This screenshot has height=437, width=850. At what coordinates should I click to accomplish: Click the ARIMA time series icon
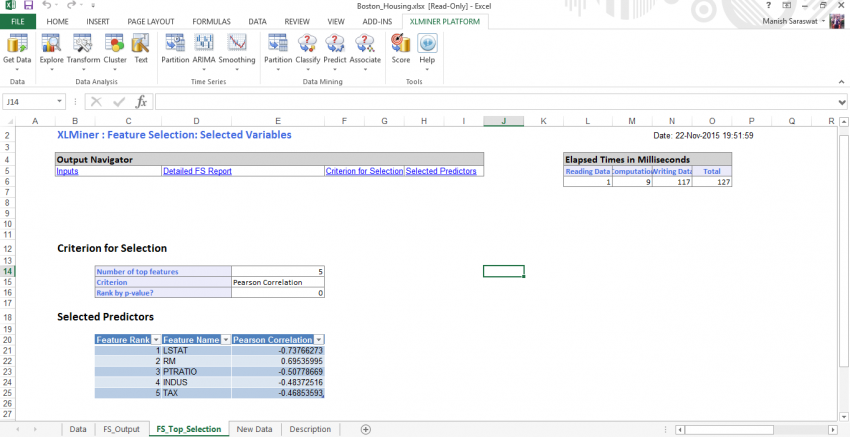coord(204,46)
